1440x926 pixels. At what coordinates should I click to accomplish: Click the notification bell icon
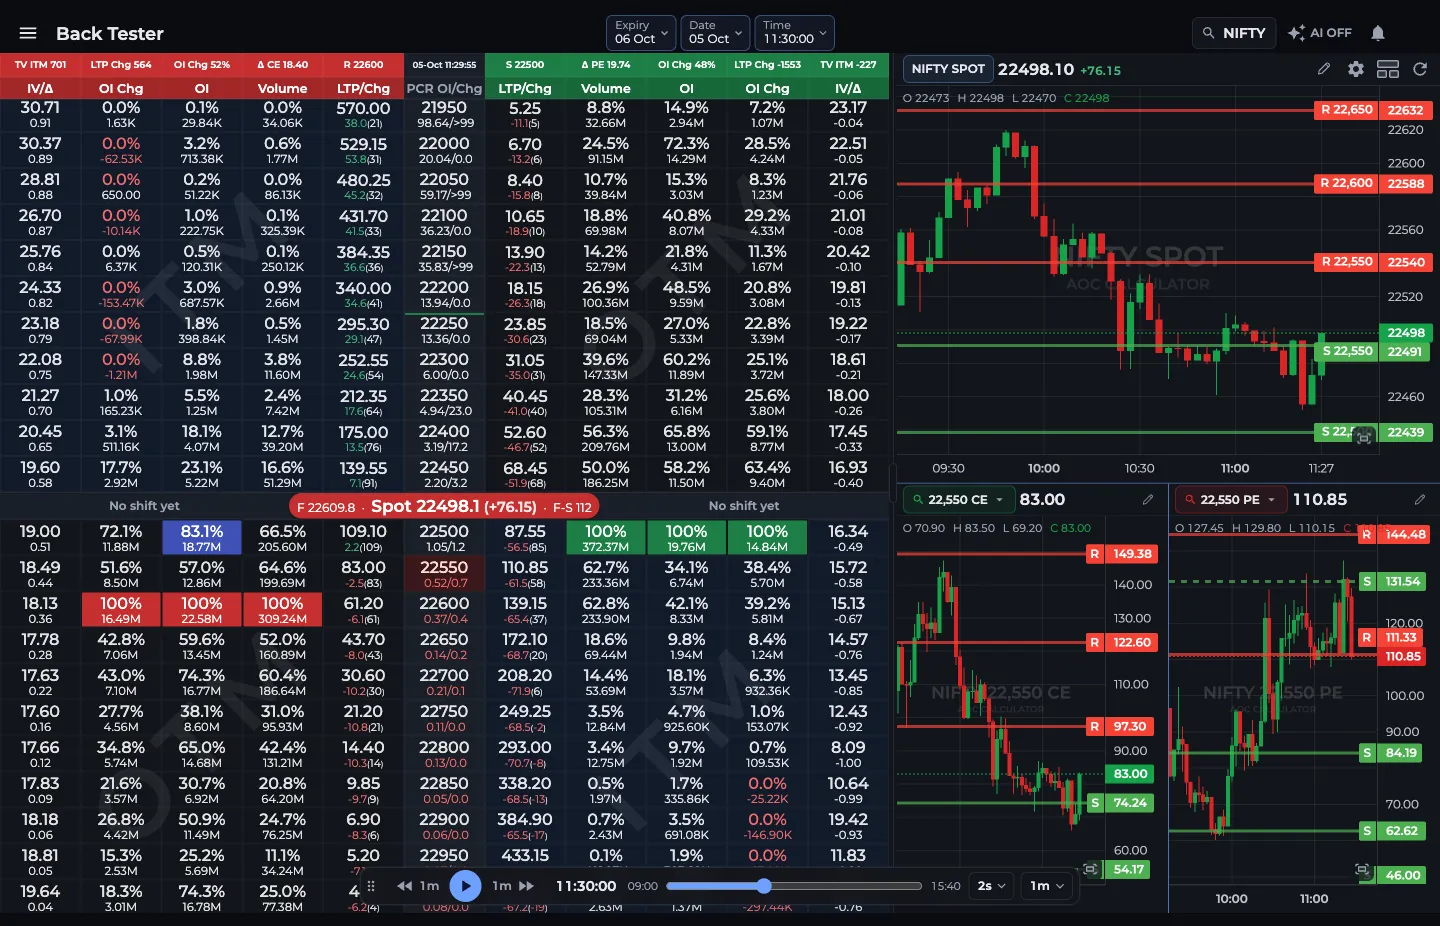pos(1378,33)
